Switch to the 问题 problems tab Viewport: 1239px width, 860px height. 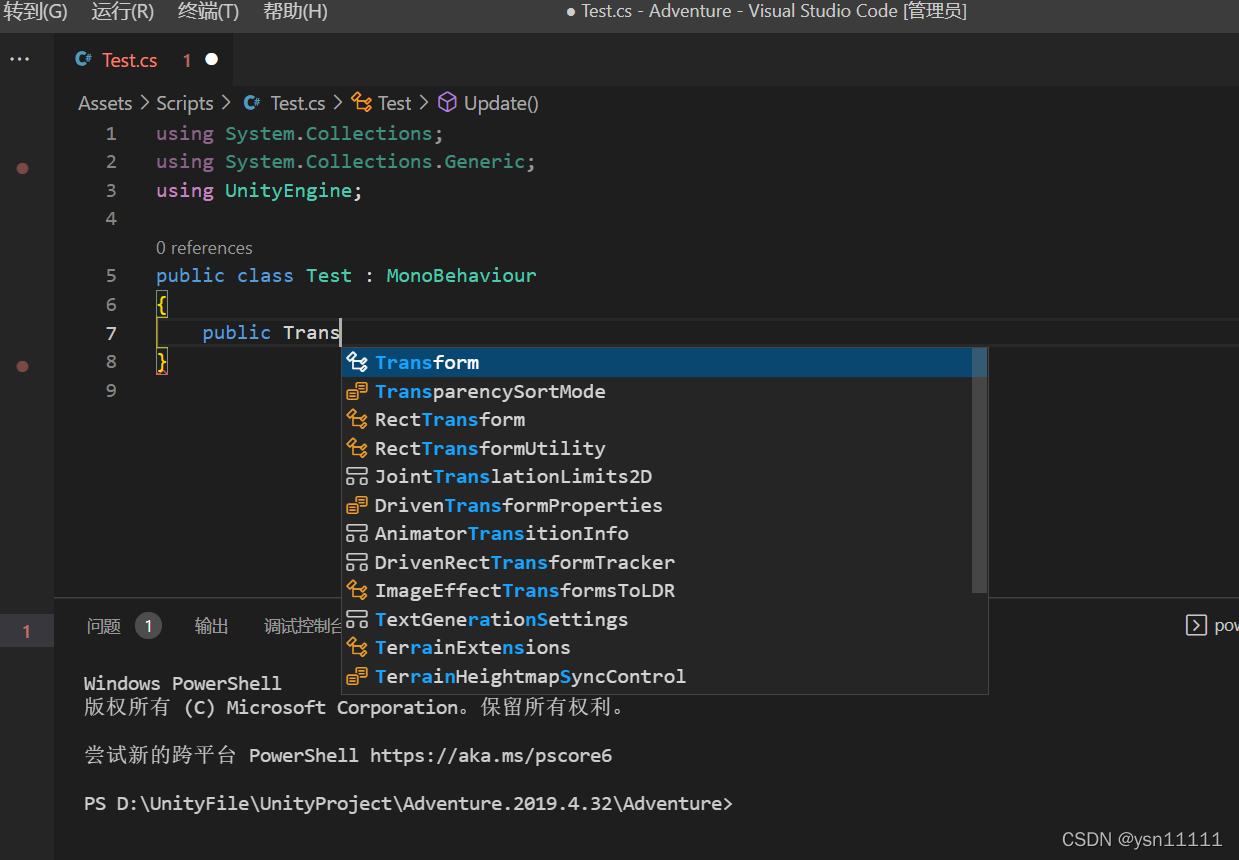pyautogui.click(x=103, y=626)
